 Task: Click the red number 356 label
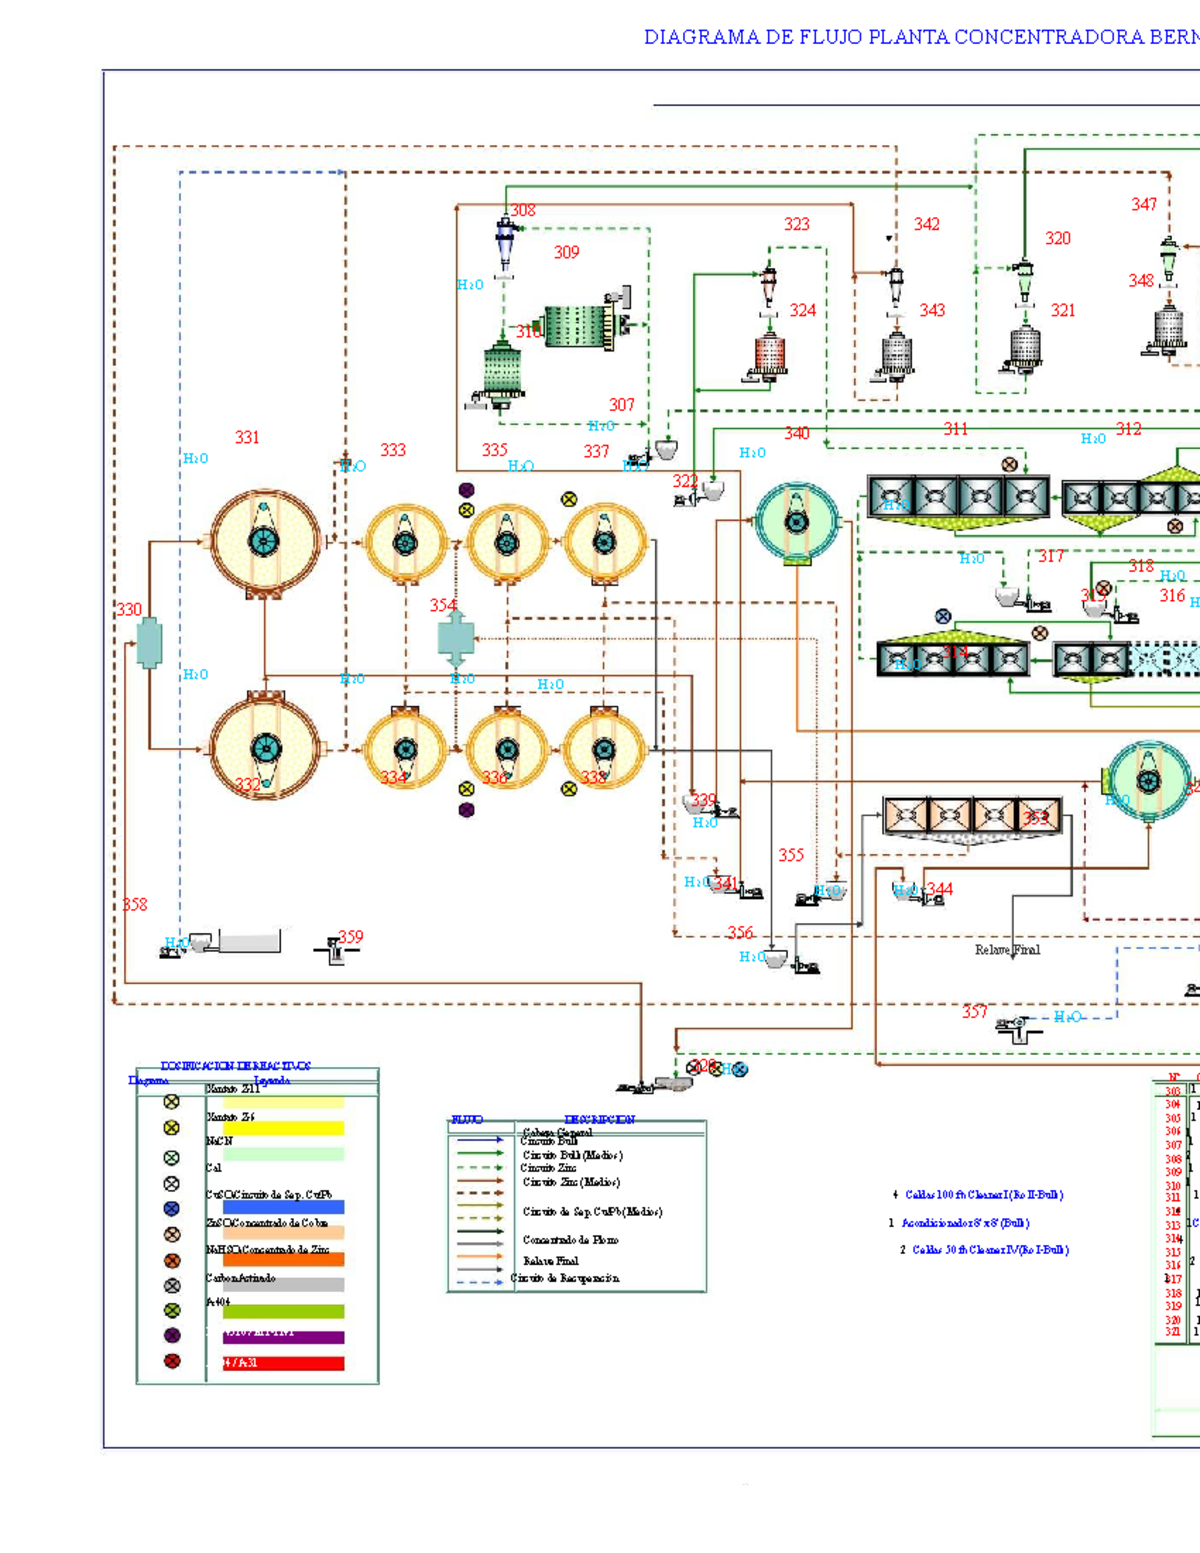(x=740, y=932)
